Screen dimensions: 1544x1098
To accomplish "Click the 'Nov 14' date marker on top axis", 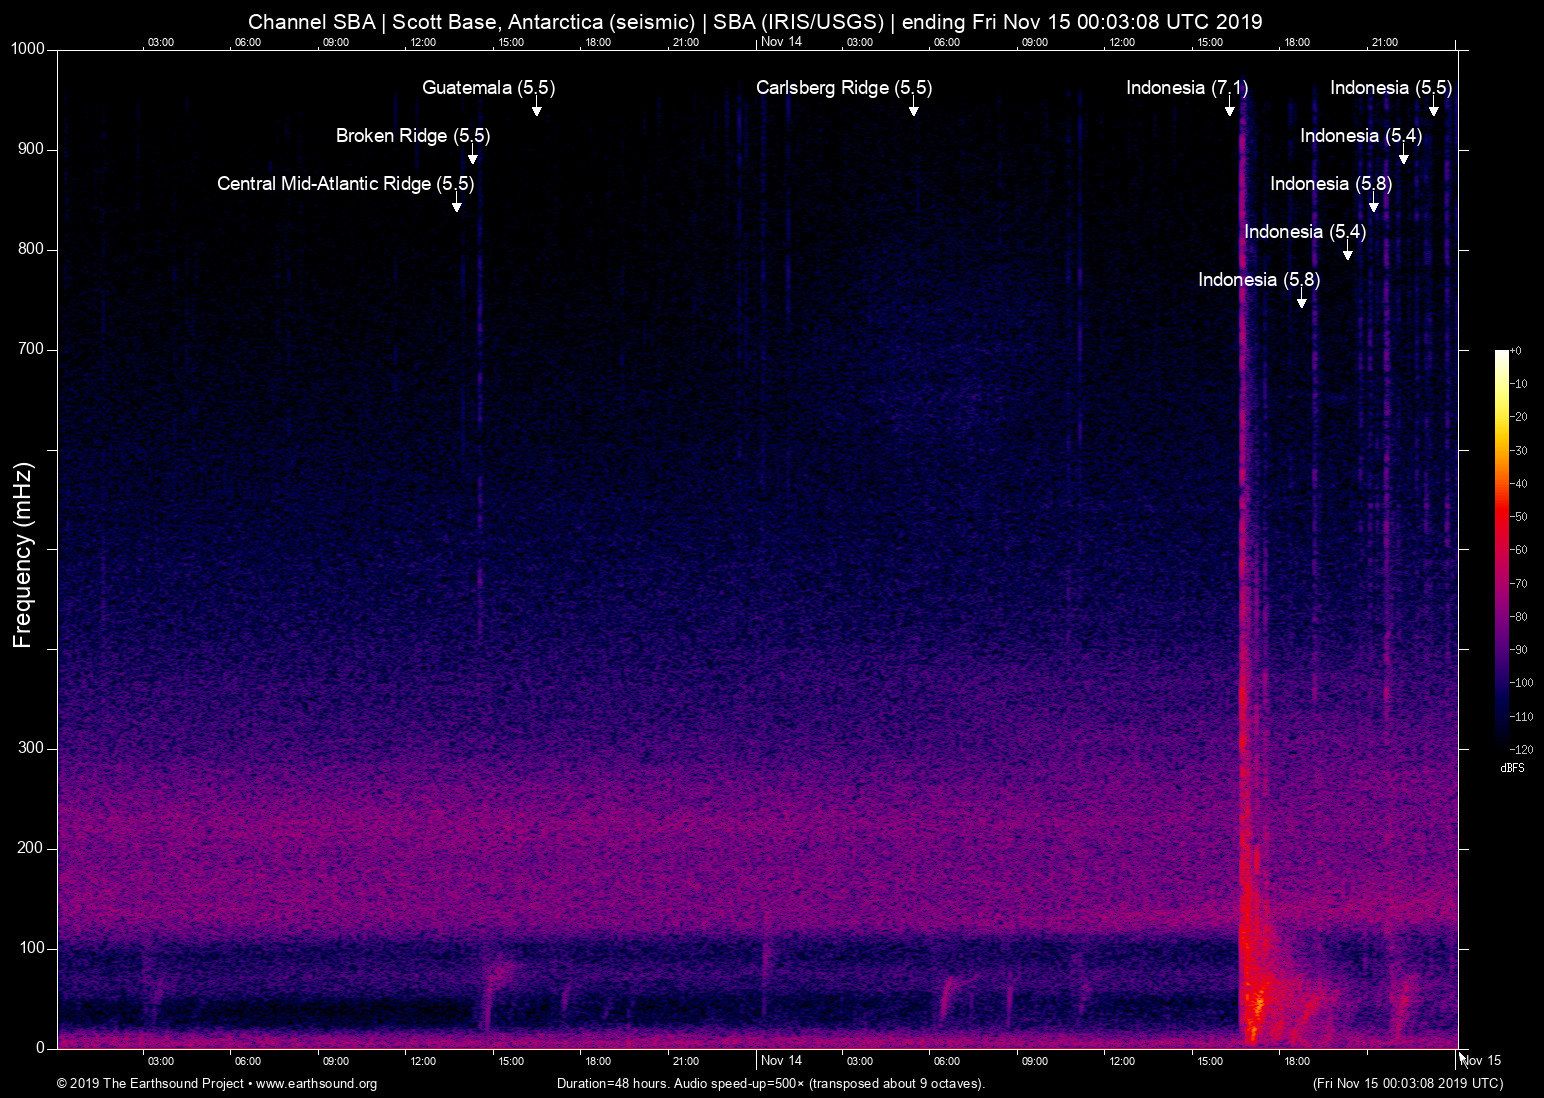I will 781,41.
